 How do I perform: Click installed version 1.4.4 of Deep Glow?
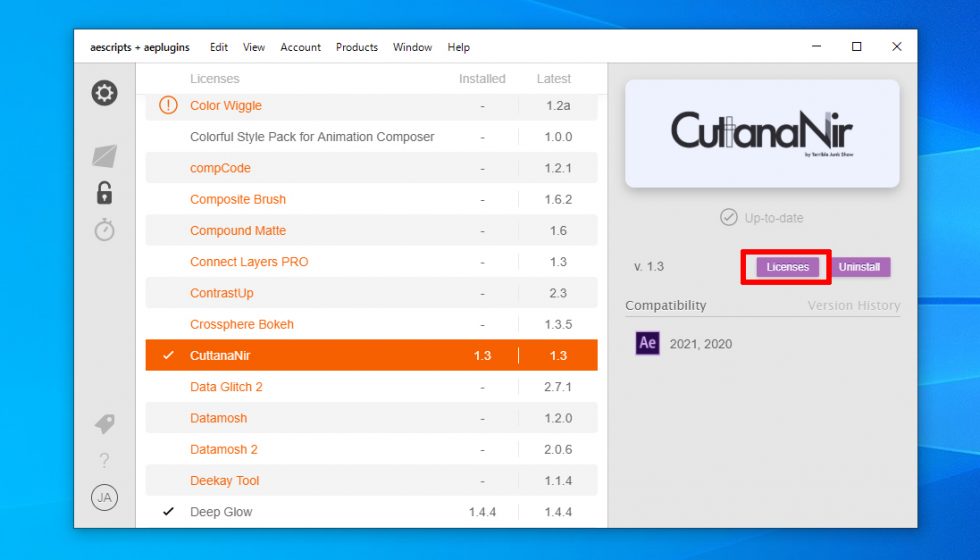click(482, 512)
